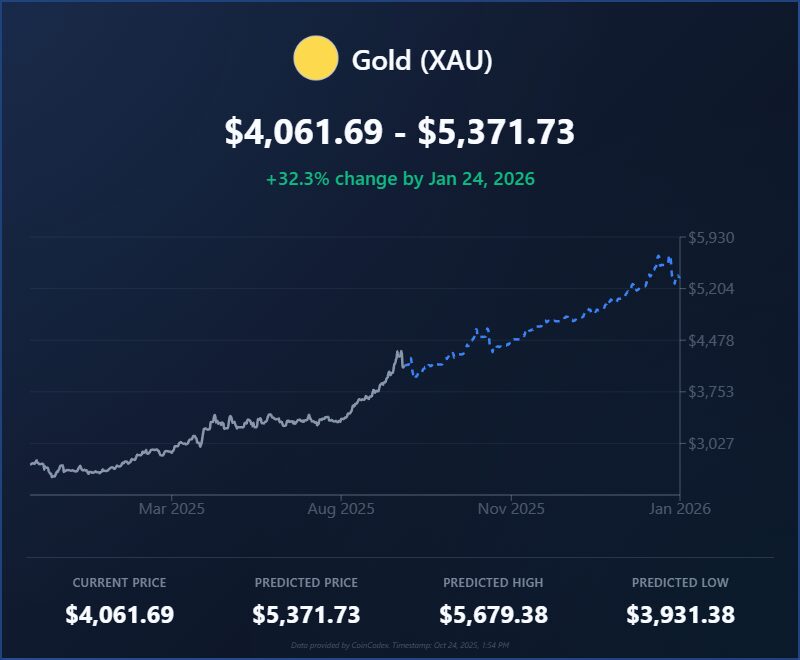Click the $3,931.38 Predicted Low value
Image resolution: width=800 pixels, height=660 pixels.
click(680, 615)
